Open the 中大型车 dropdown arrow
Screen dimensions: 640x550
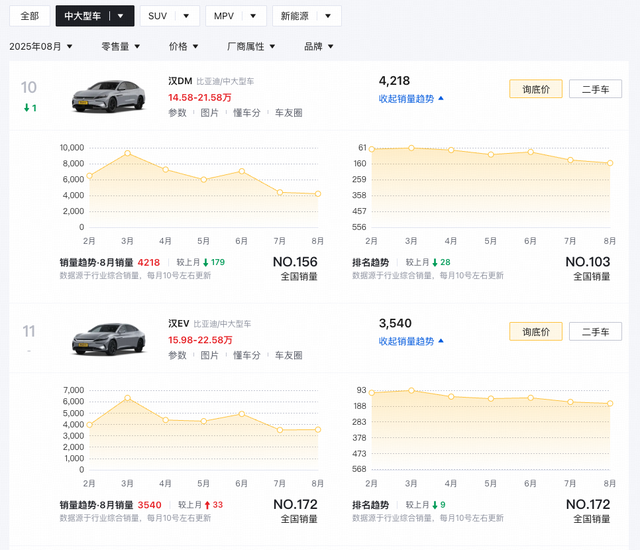(121, 16)
